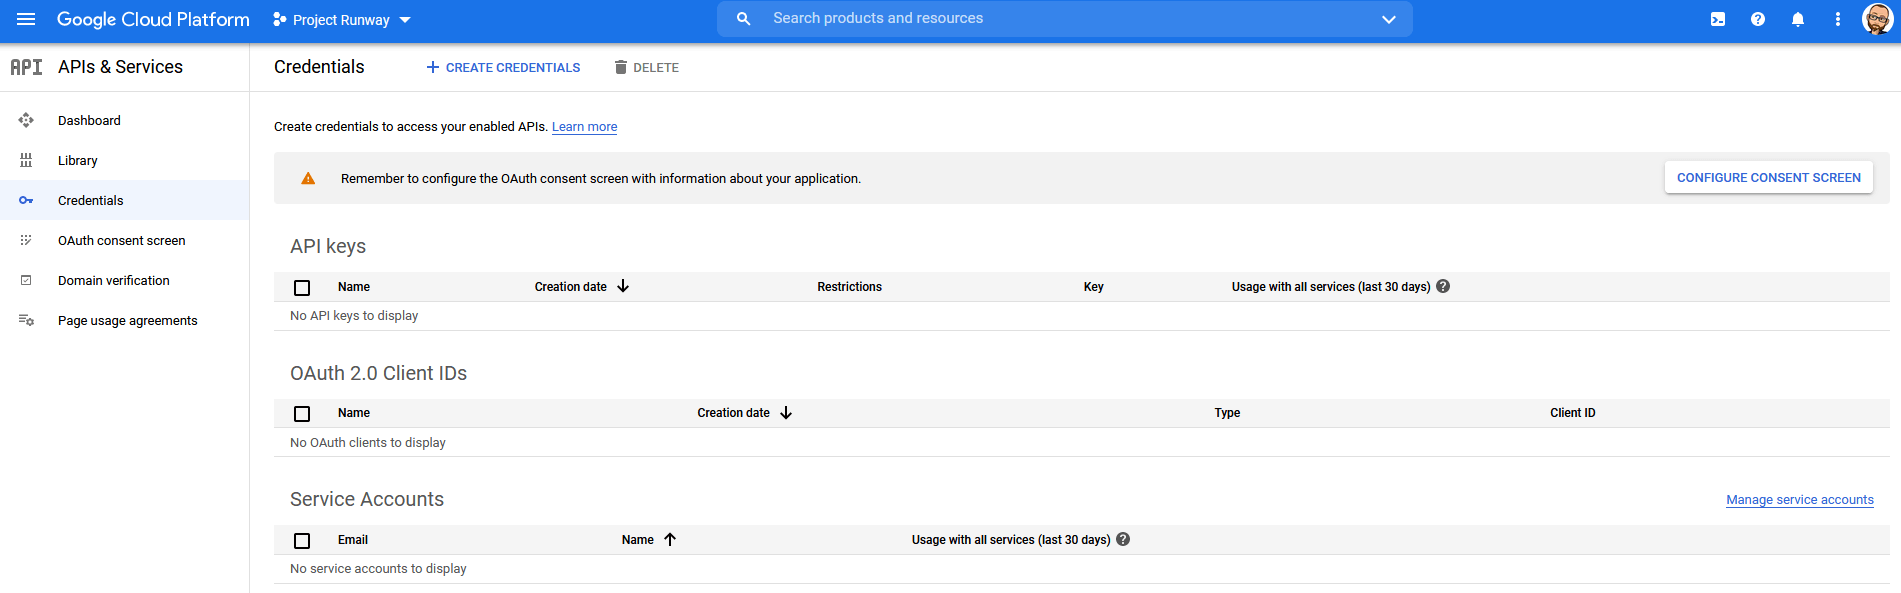Click the Service Accounts usage help icon

(x=1123, y=539)
